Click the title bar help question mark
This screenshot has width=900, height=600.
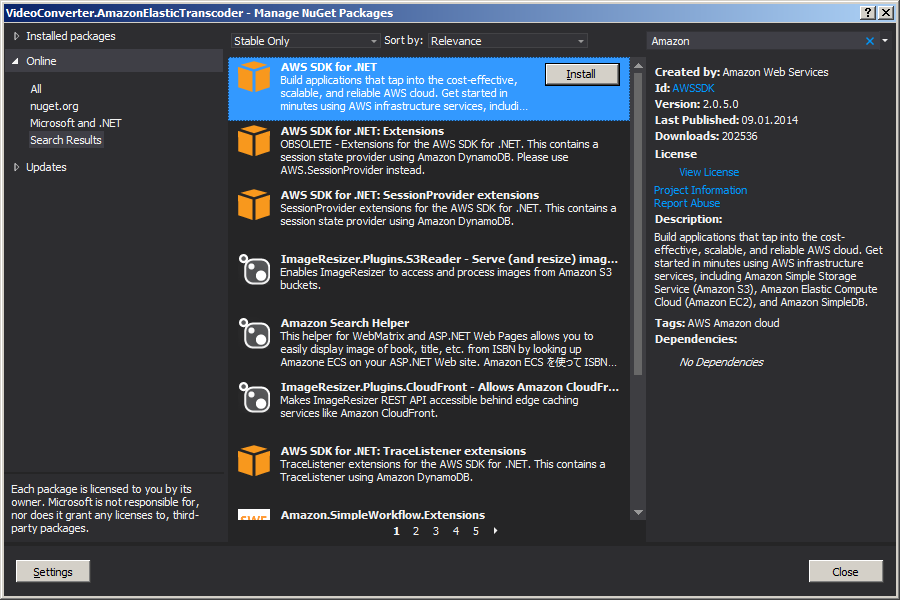[x=866, y=11]
